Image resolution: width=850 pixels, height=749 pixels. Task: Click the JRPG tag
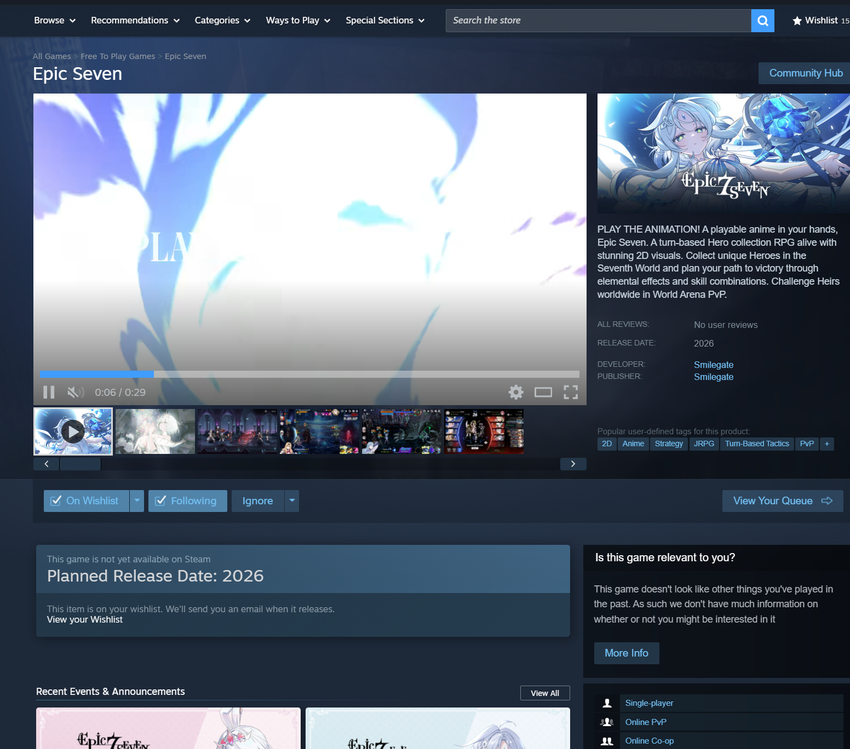click(x=704, y=444)
